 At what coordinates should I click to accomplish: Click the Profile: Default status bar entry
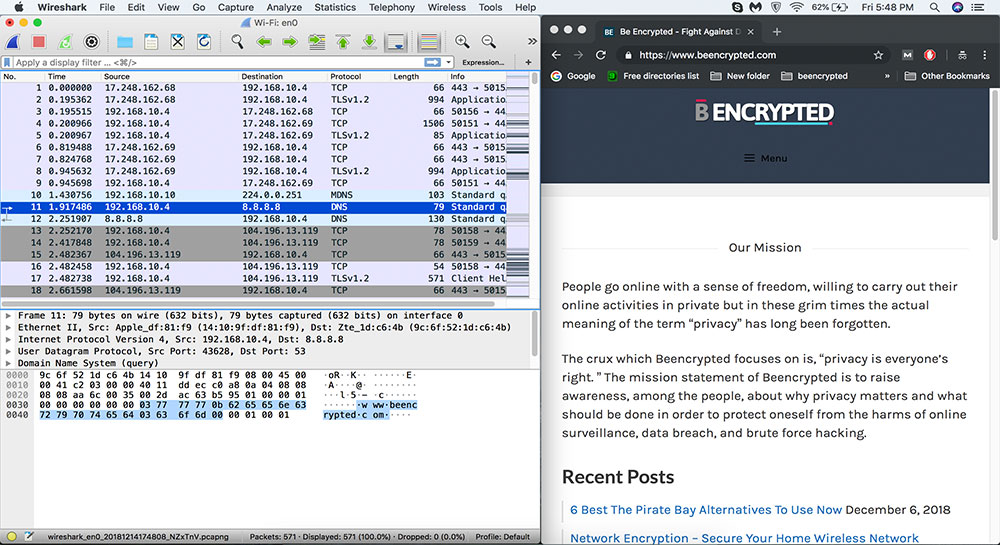click(x=503, y=537)
